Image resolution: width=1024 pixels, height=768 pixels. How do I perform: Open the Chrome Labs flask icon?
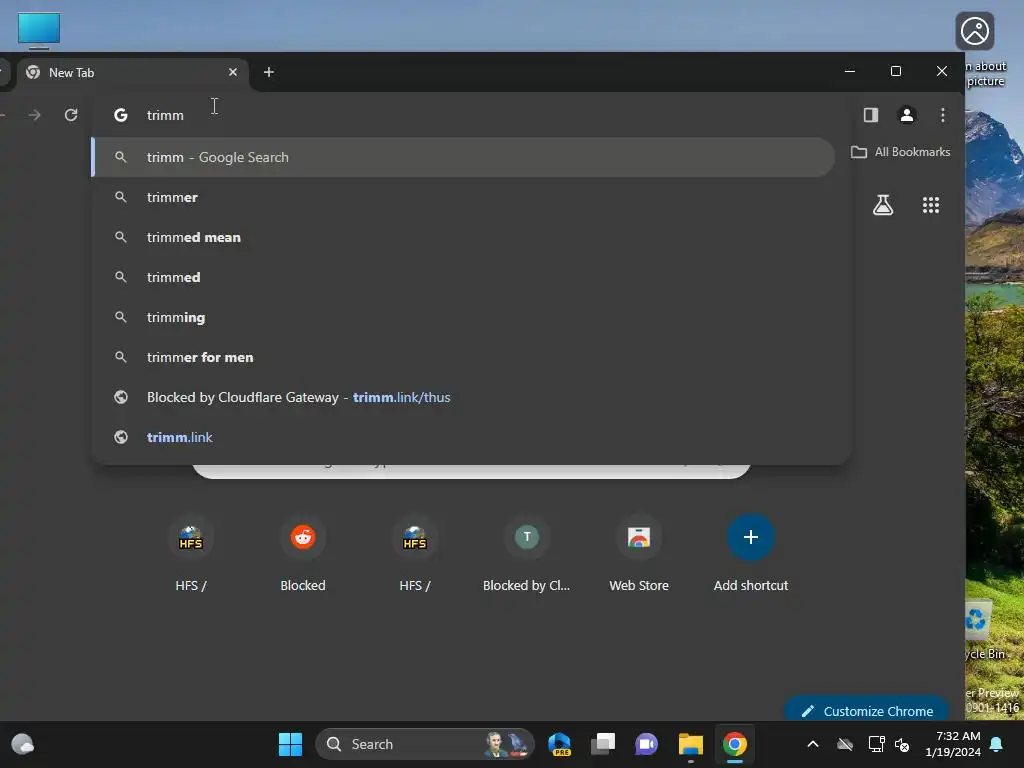(883, 205)
